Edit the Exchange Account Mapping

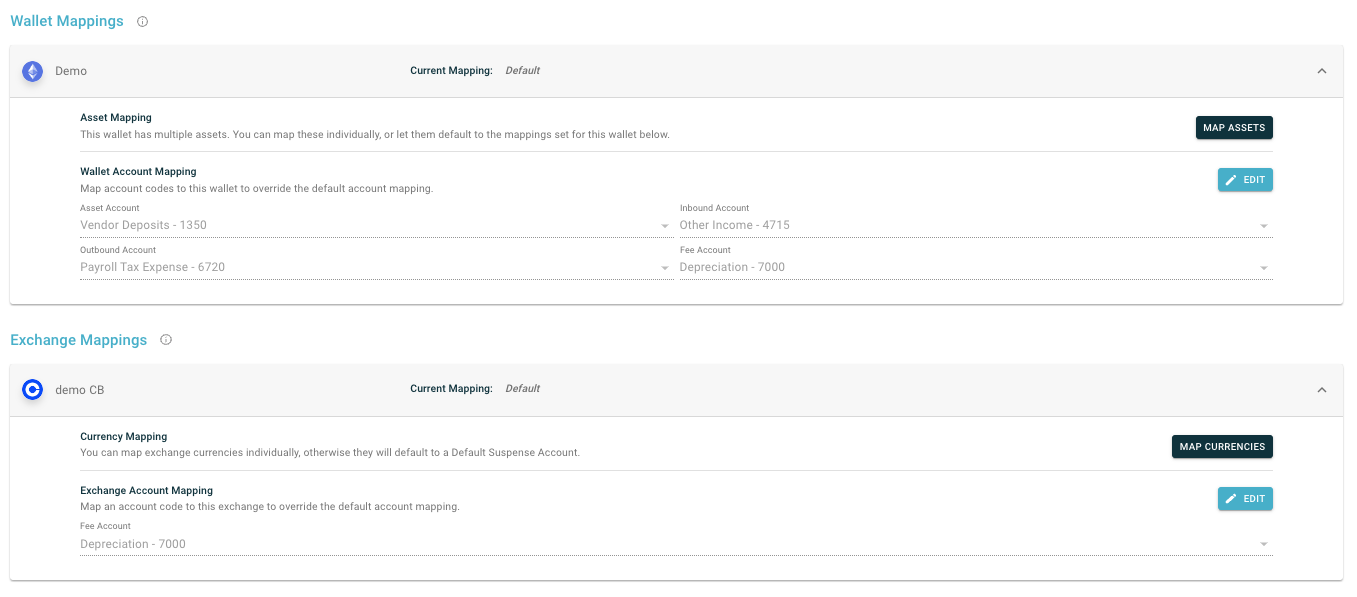click(x=1245, y=499)
